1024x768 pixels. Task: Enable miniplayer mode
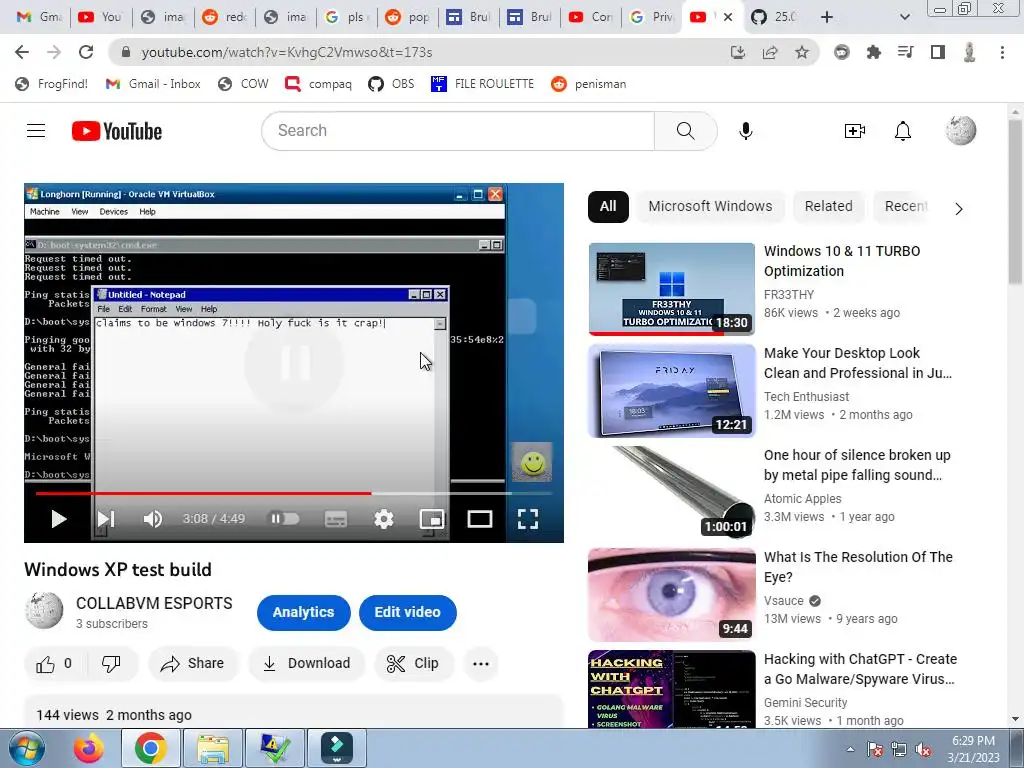pyautogui.click(x=432, y=519)
